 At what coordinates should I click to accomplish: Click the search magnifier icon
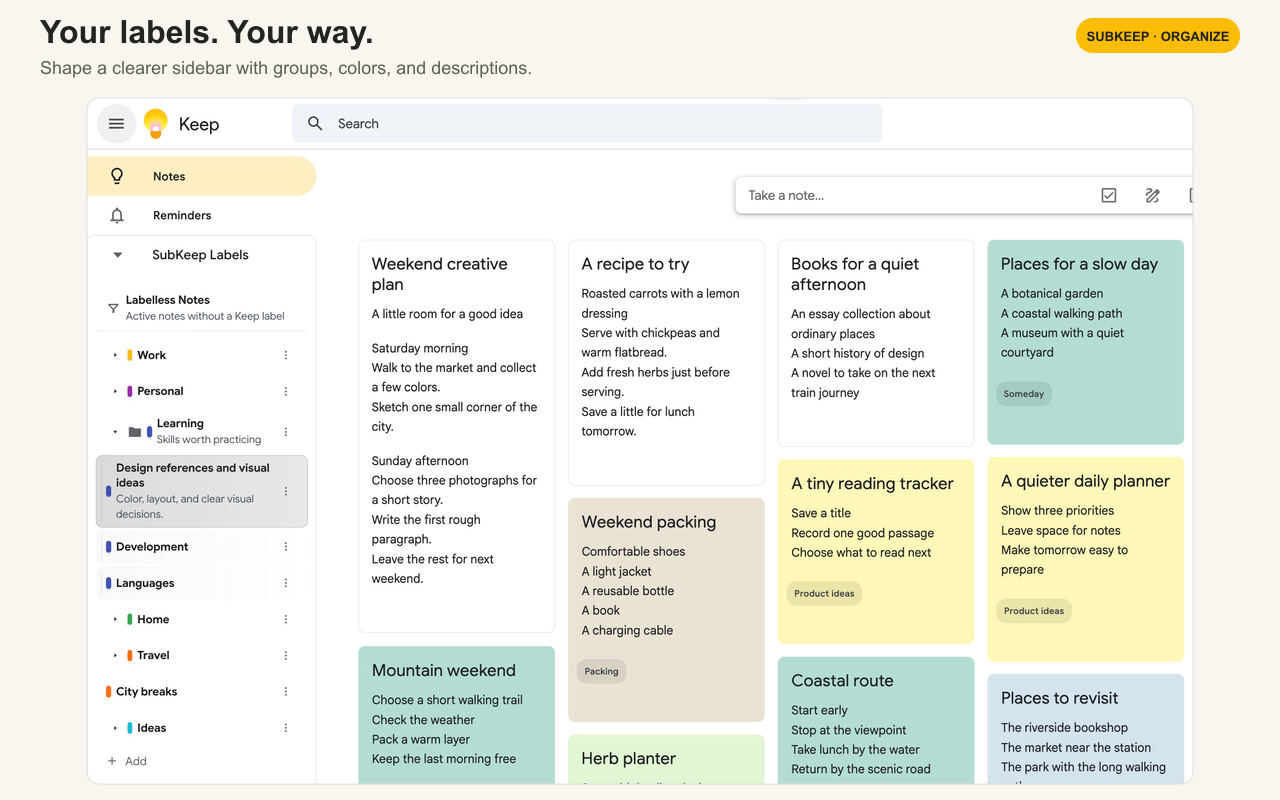tap(315, 124)
